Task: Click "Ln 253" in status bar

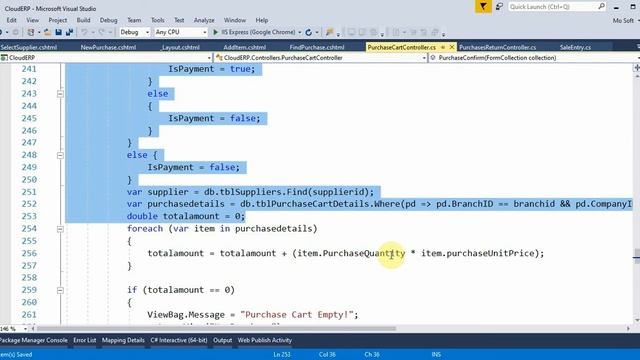Action: (282, 354)
